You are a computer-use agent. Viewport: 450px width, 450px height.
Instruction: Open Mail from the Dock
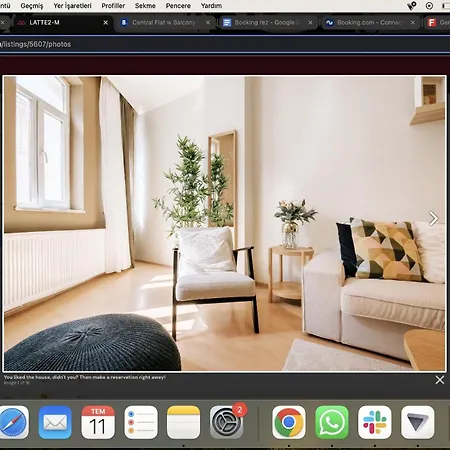[x=55, y=422]
